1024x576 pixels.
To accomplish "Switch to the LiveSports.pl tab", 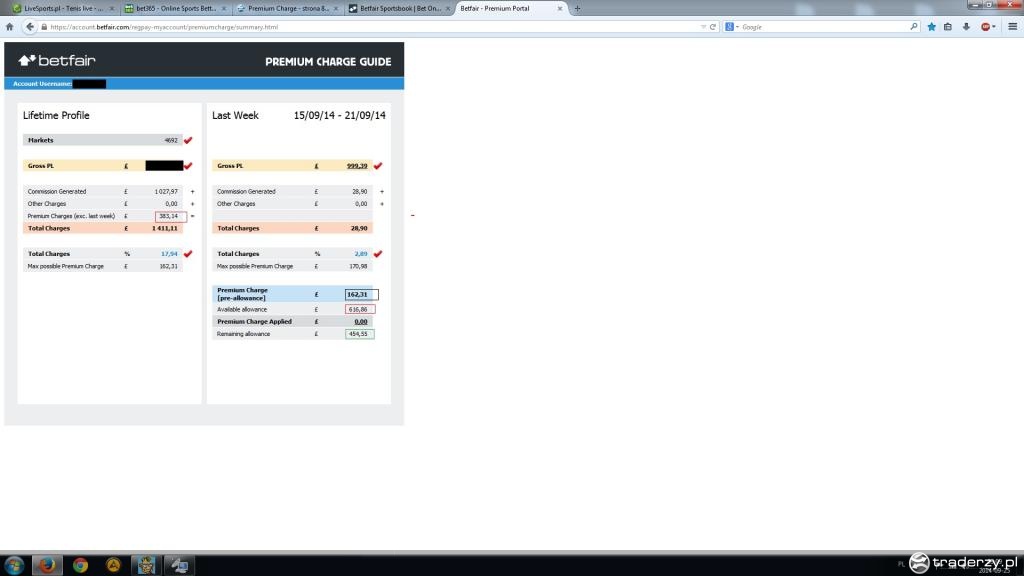I will click(63, 8).
